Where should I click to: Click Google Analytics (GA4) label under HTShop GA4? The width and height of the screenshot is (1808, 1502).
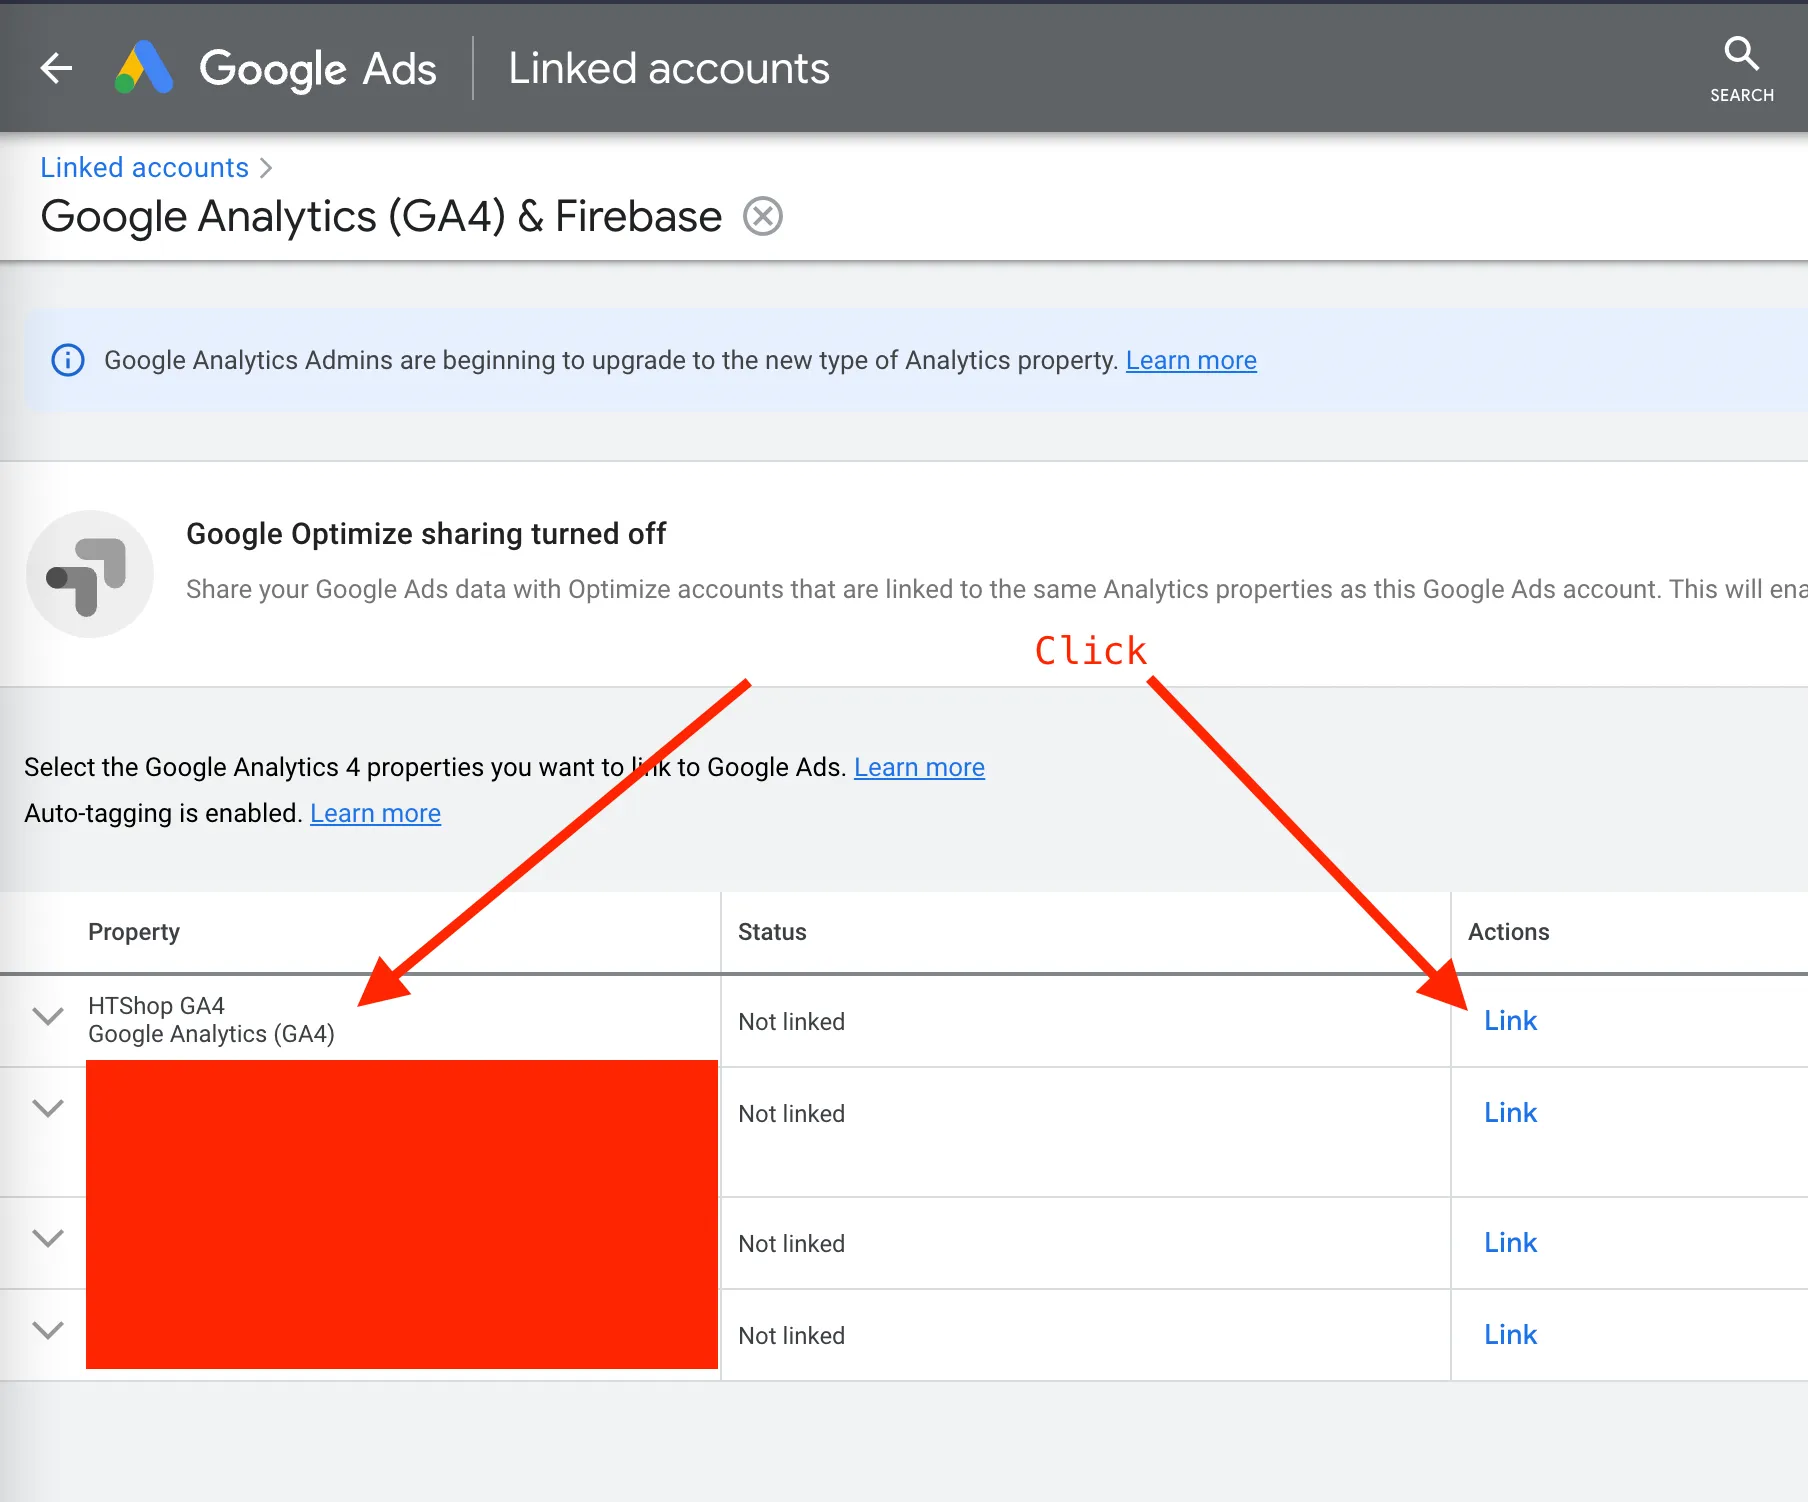(x=211, y=1034)
